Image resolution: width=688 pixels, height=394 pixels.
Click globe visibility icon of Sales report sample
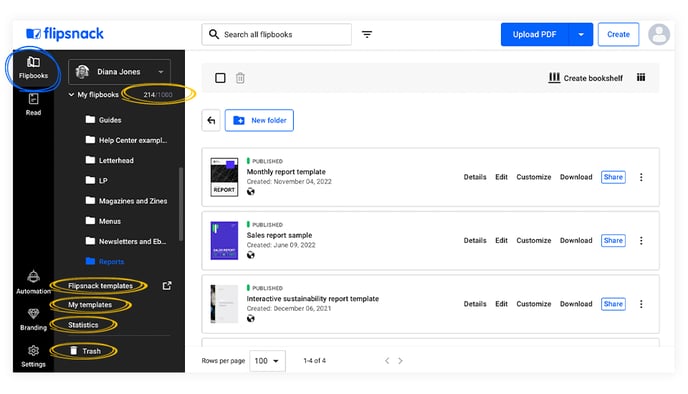(x=251, y=255)
